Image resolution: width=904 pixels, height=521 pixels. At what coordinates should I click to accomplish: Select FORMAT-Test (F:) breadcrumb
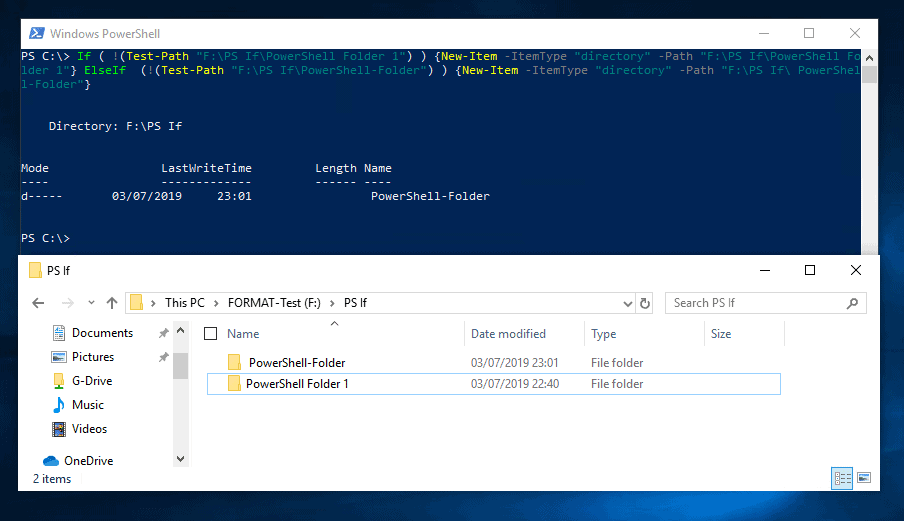(x=274, y=303)
